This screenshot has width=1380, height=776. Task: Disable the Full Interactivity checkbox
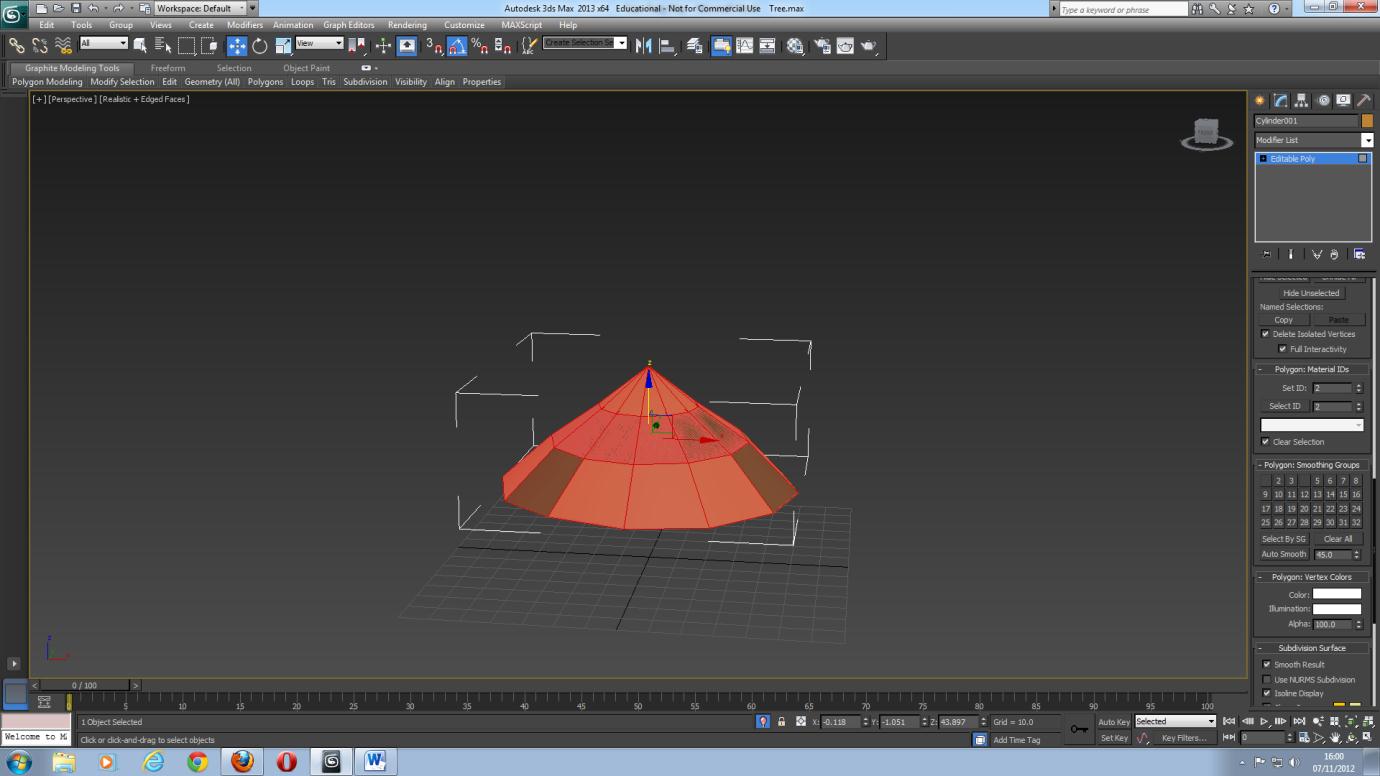(1283, 349)
